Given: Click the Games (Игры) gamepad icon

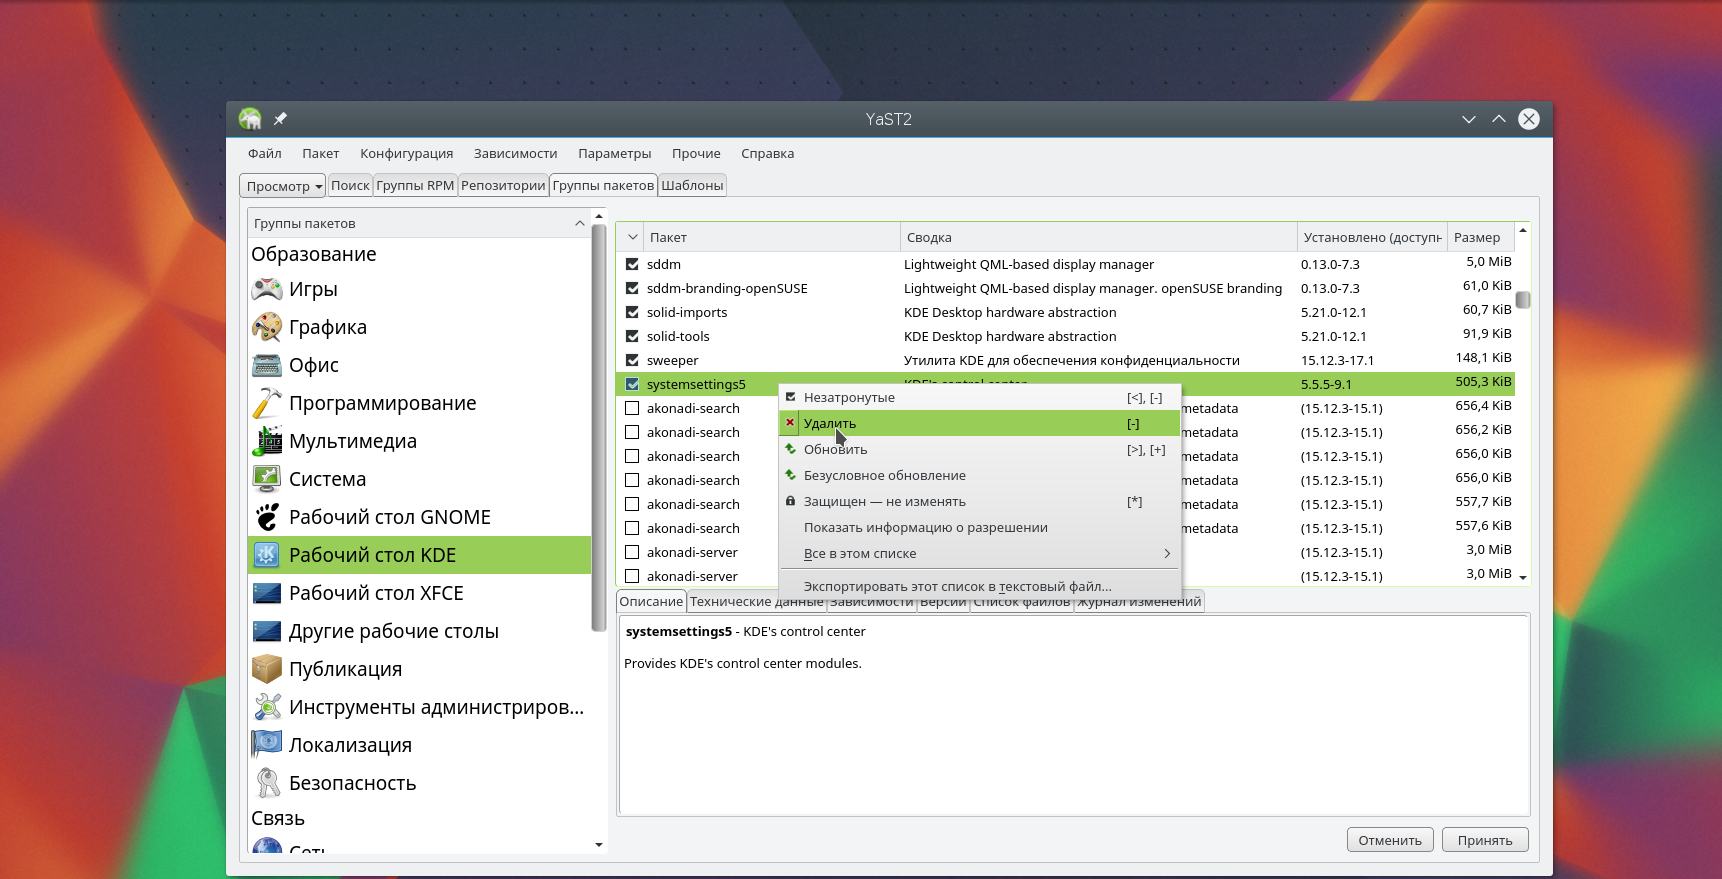Looking at the screenshot, I should coord(267,289).
